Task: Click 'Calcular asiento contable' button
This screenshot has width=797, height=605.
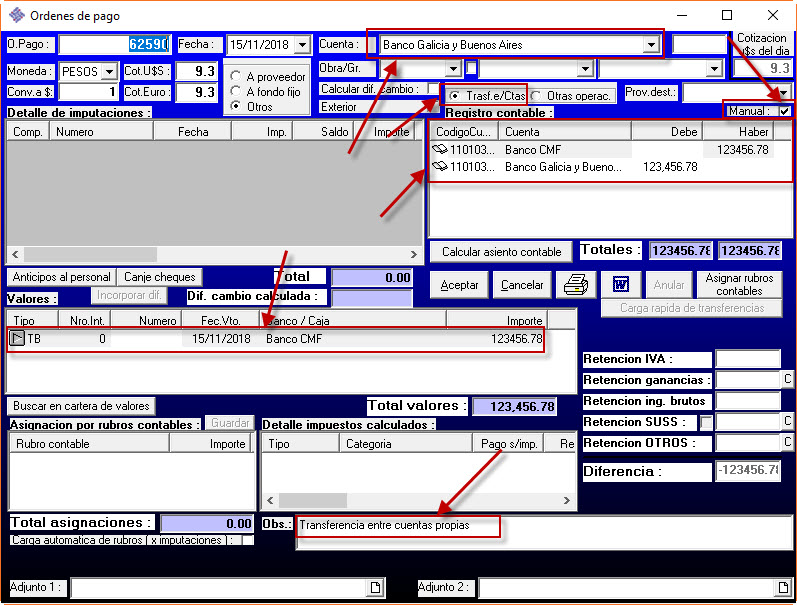Action: [501, 252]
